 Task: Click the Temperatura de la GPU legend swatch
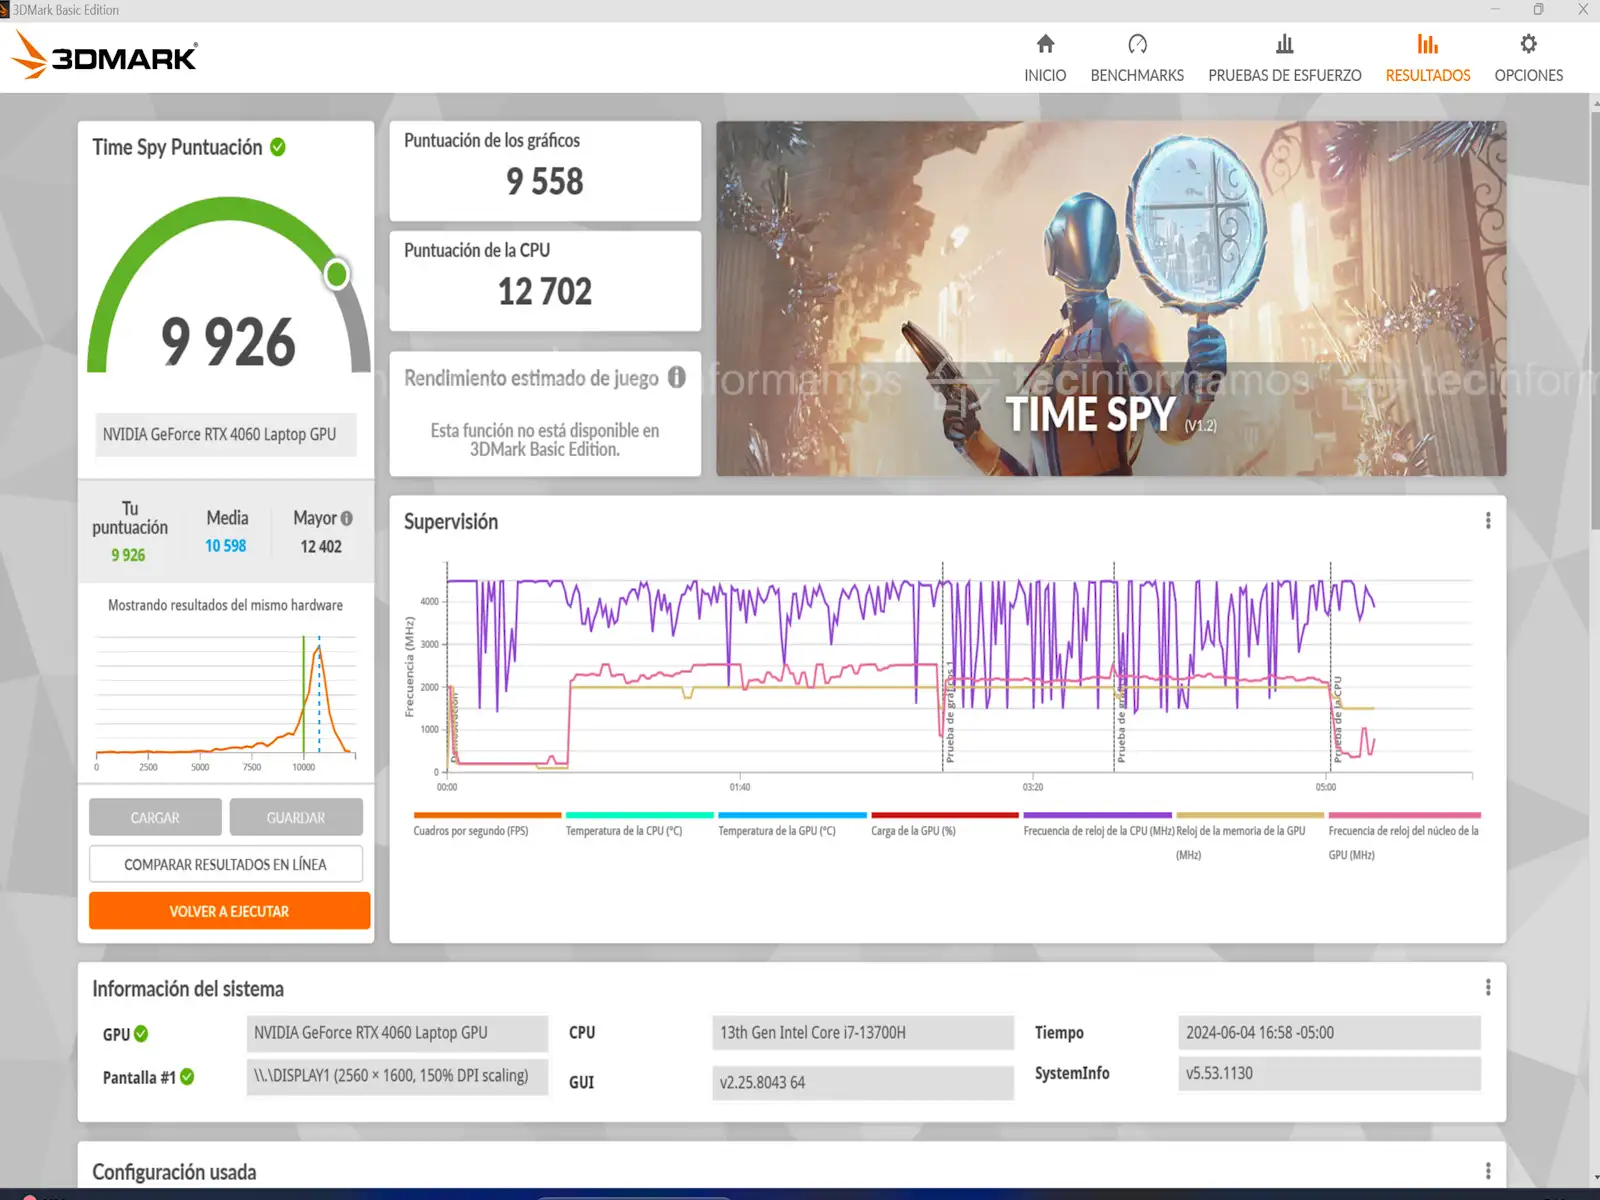click(792, 816)
